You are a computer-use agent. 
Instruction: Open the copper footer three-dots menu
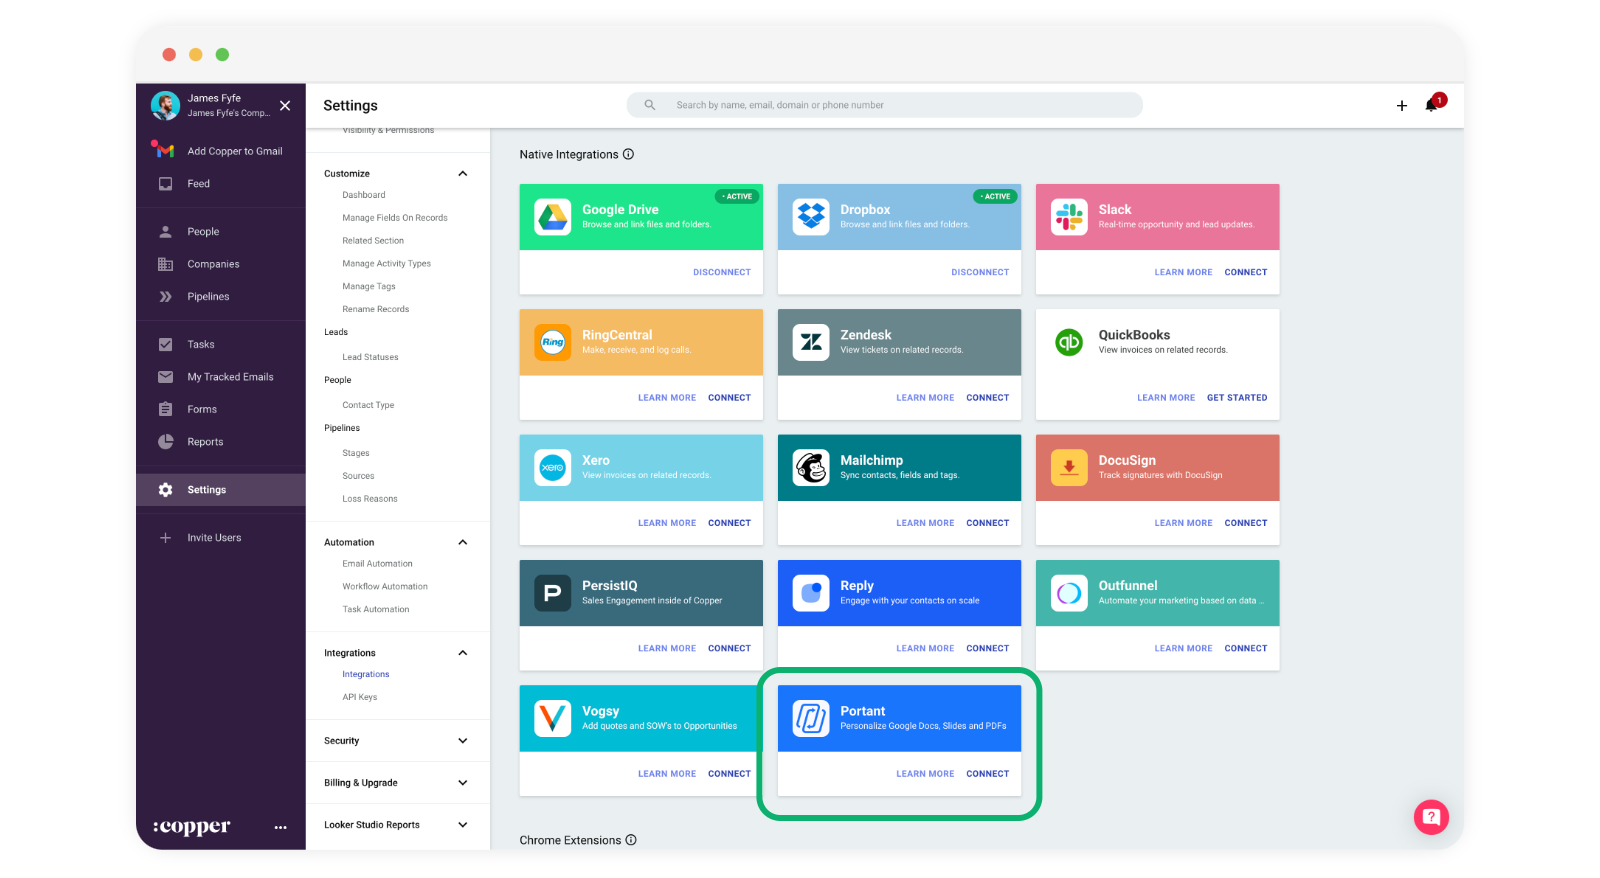pos(280,827)
